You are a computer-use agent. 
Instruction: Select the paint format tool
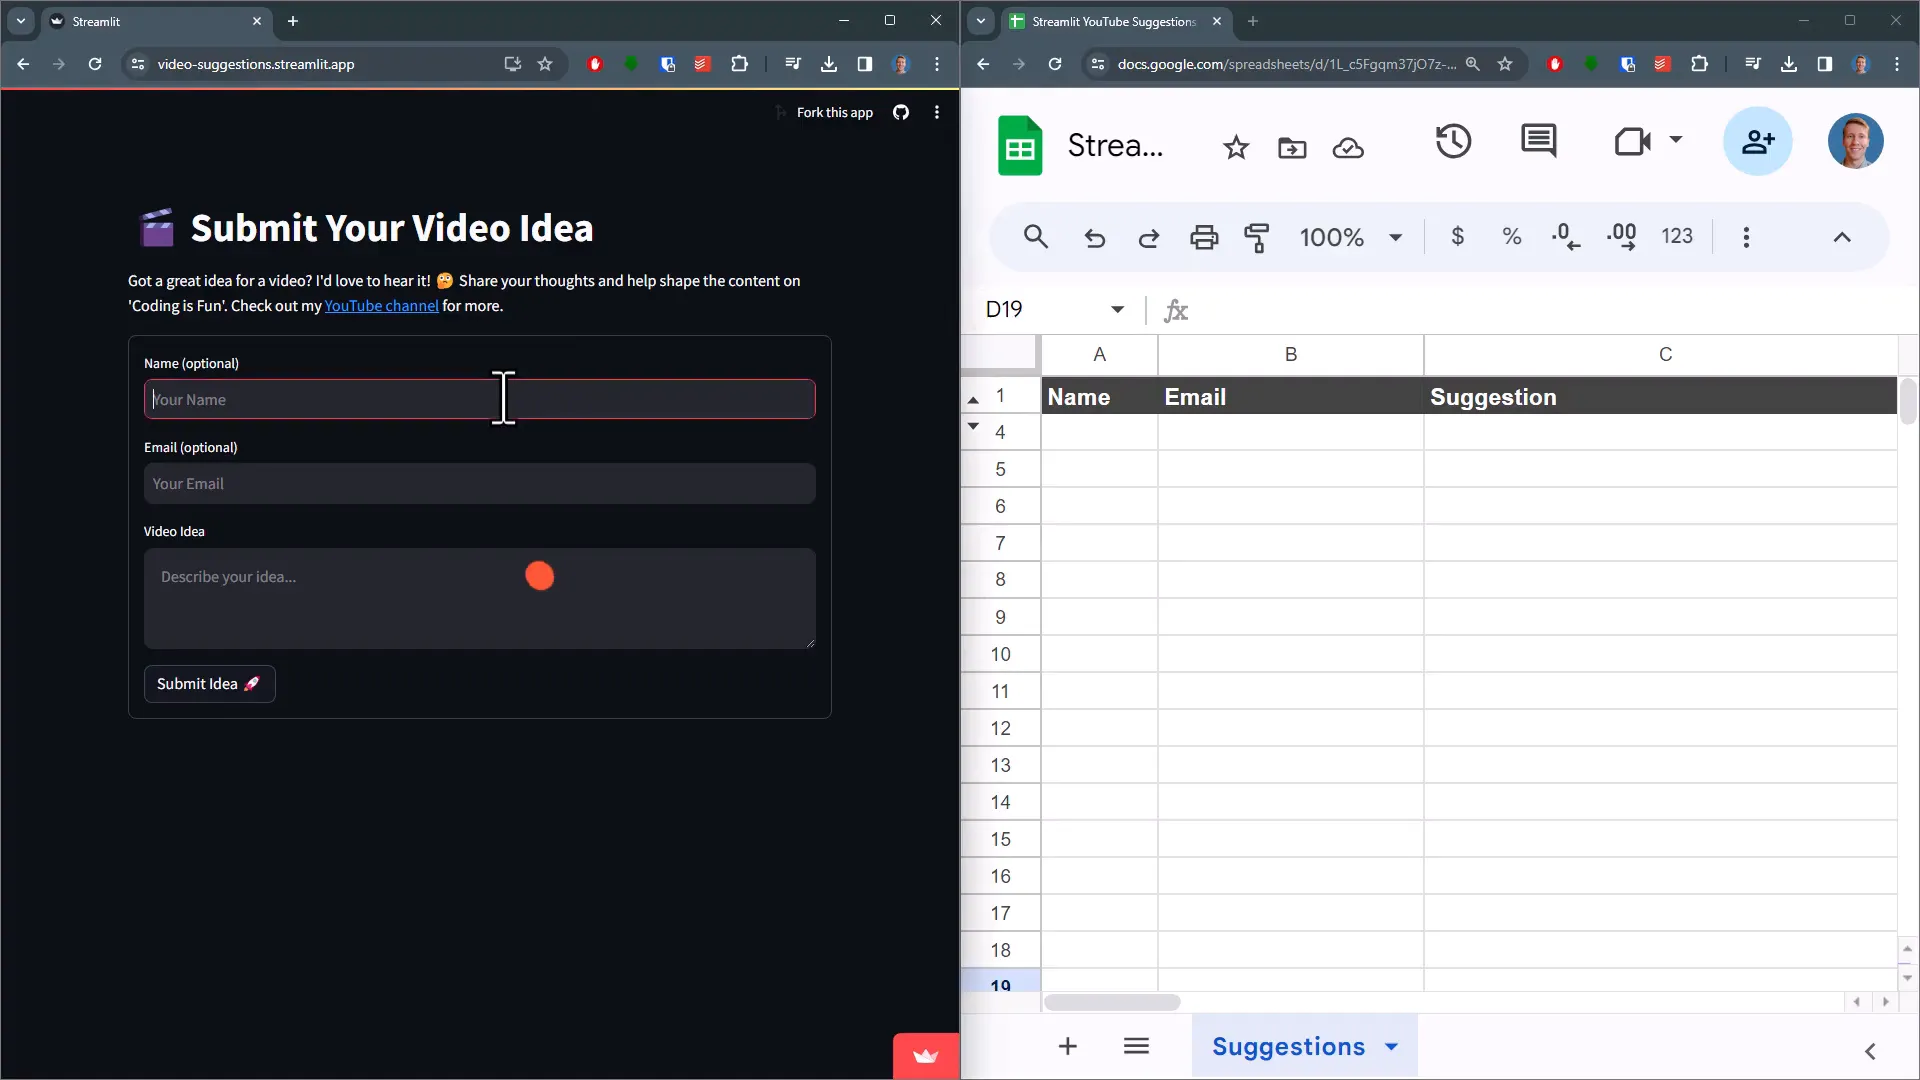point(1257,237)
